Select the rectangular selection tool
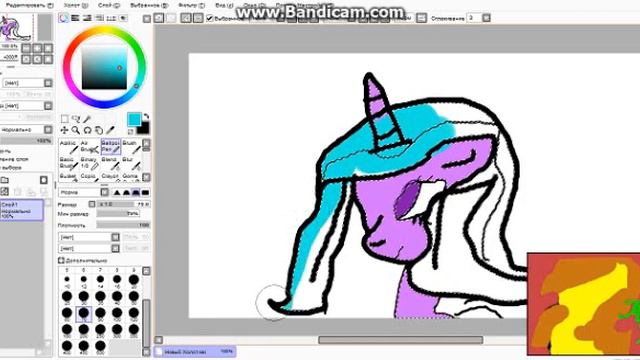The height and width of the screenshot is (360, 640). click(64, 119)
